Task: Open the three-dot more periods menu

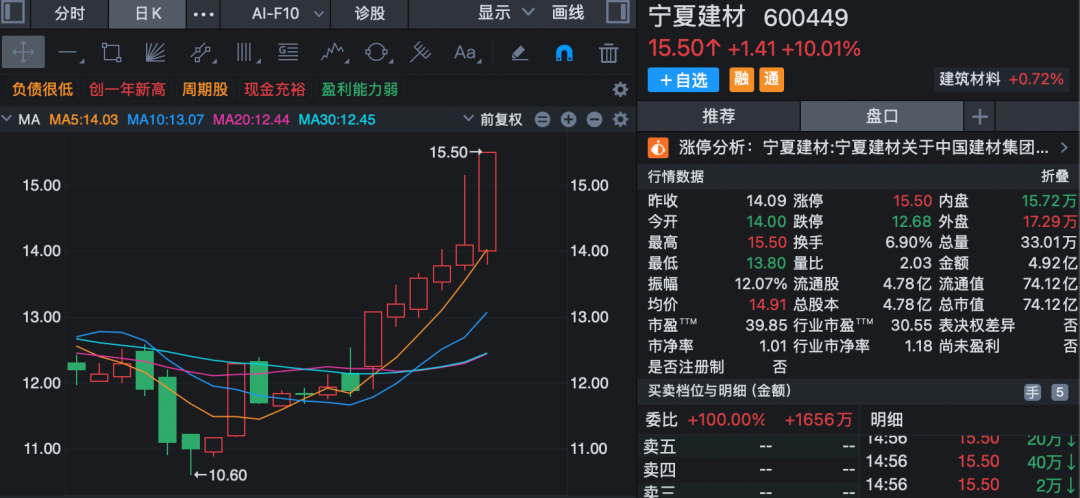Action: [x=203, y=14]
